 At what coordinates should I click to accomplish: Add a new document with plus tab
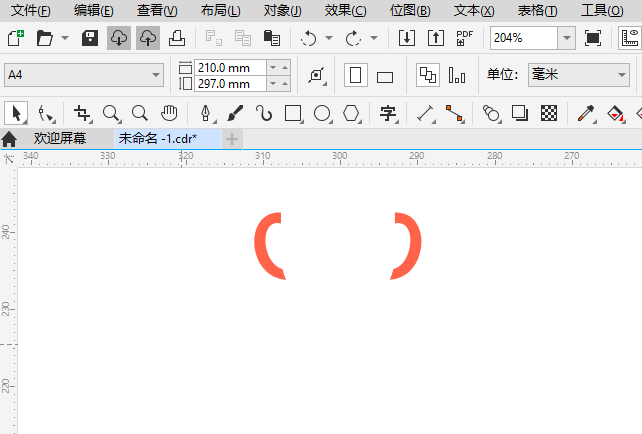[x=232, y=139]
